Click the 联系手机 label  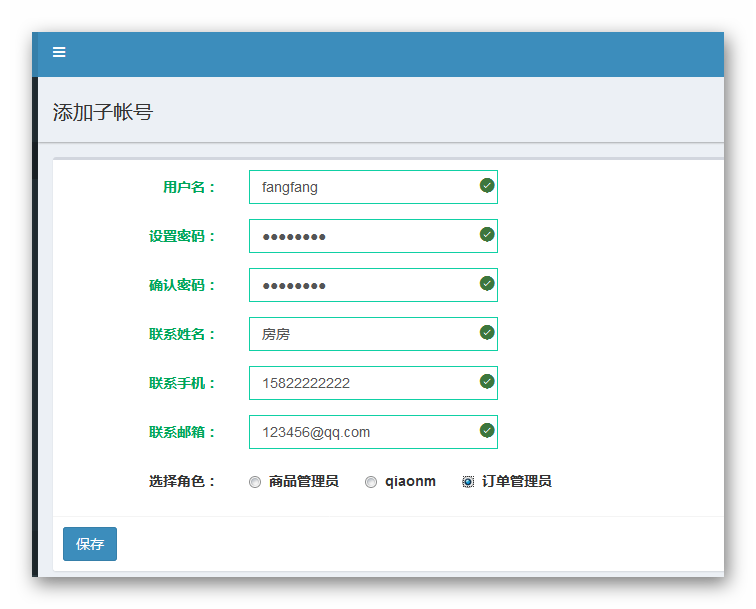pyautogui.click(x=182, y=383)
